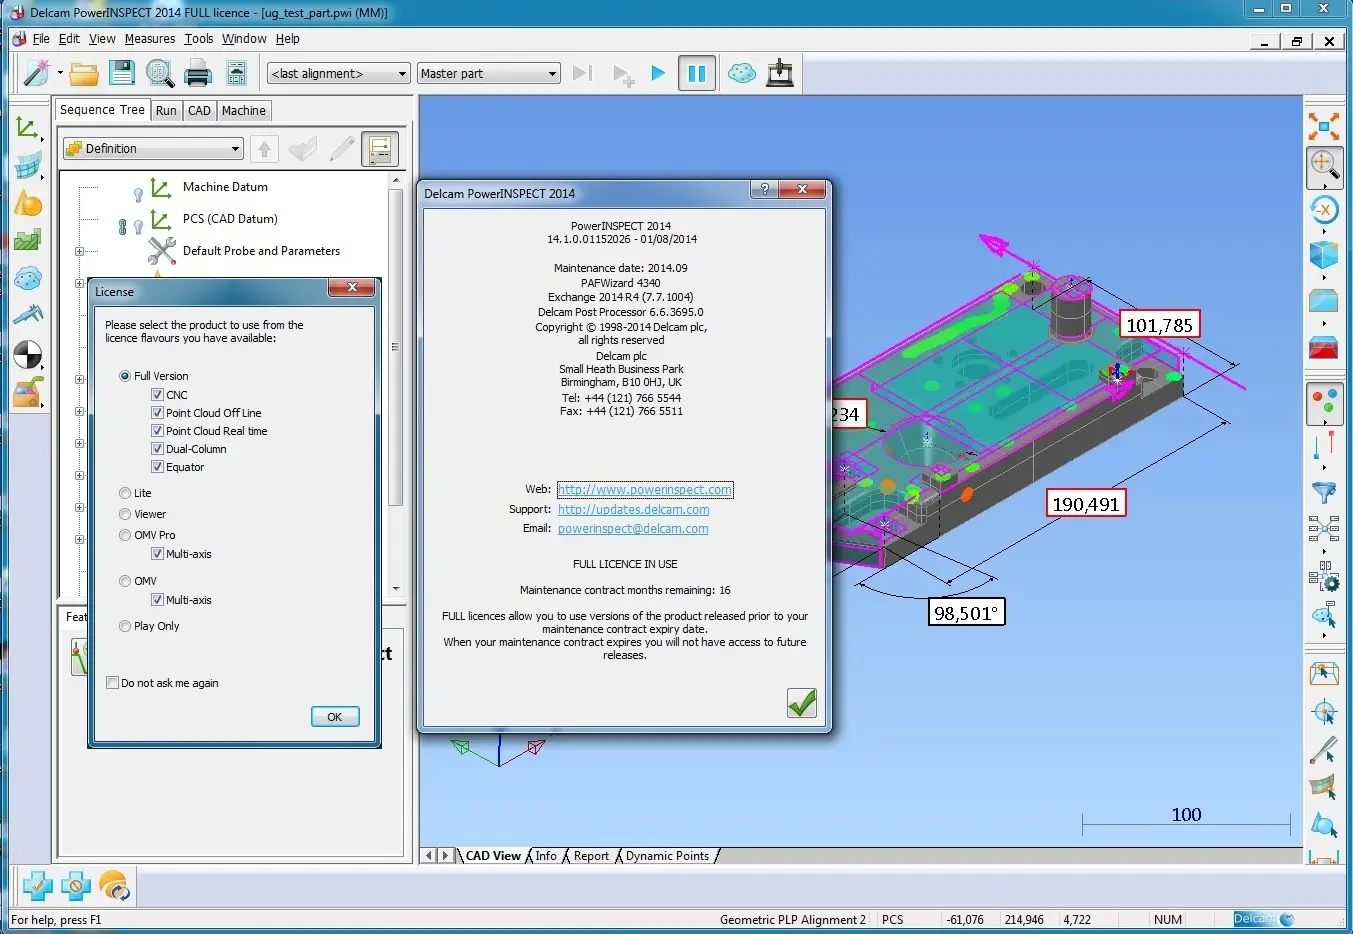Screen dimensions: 1353x934
Task: Click the black-white datum target icon
Action: (27, 355)
